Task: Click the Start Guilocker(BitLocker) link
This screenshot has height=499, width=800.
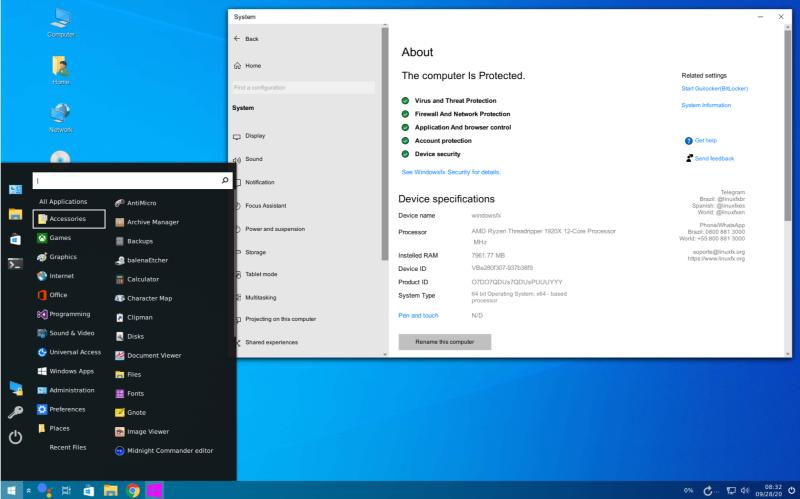Action: click(714, 88)
